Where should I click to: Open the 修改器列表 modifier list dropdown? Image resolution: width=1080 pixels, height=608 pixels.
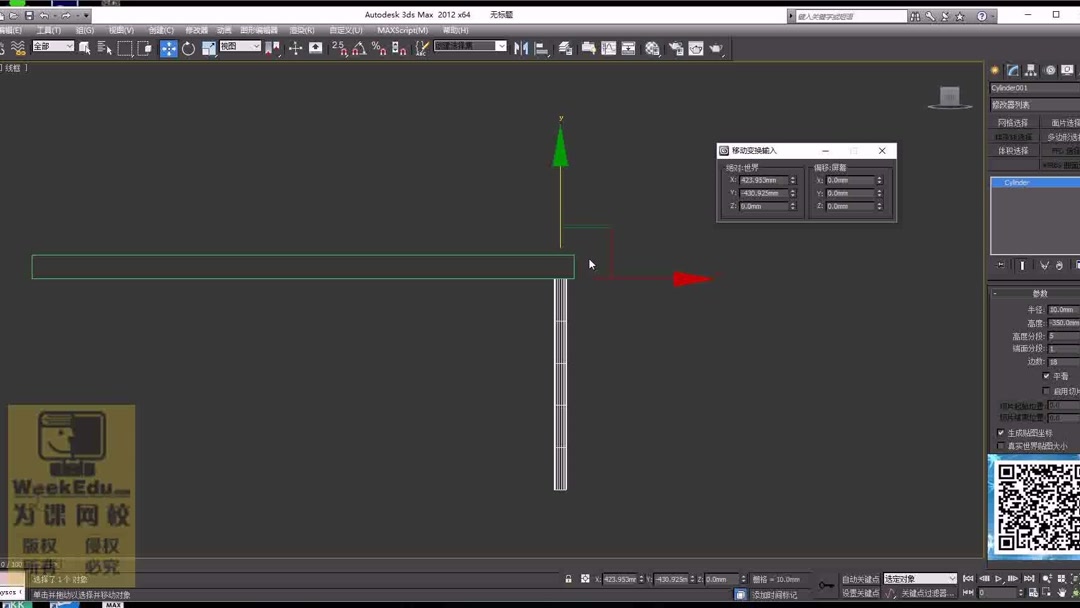[x=1030, y=103]
